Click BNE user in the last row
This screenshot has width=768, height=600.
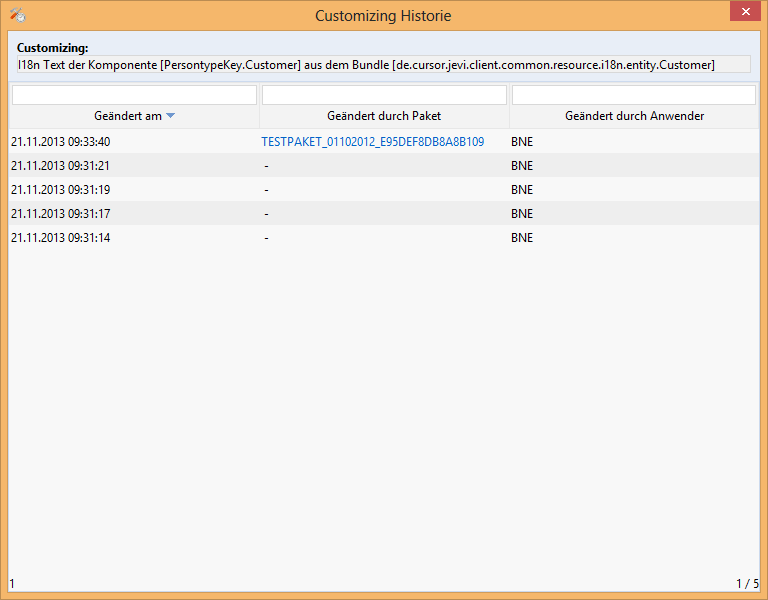coord(522,238)
